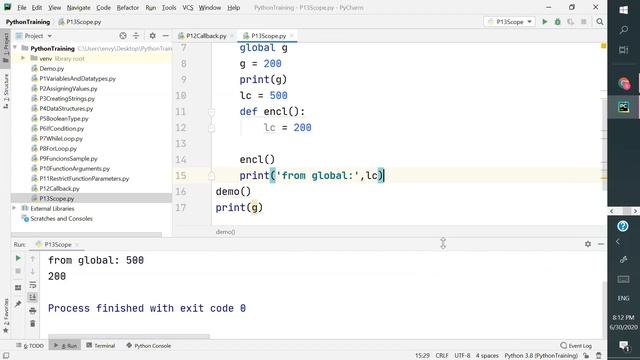Pin the Run tab
Image resolution: width=640 pixels, height=360 pixels.
[x=18, y=304]
